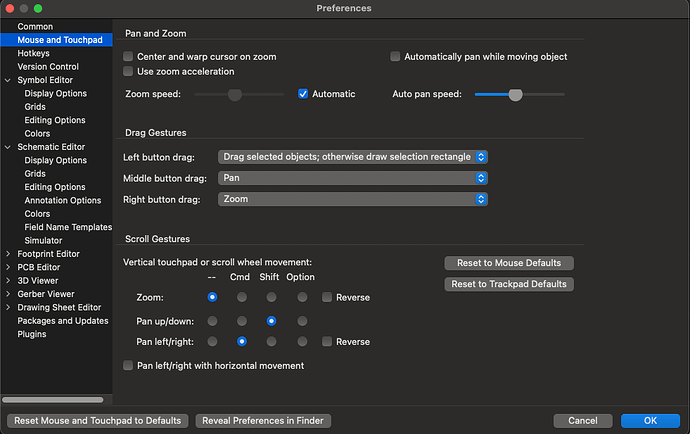Open Annotation Options page
Image resolution: width=690 pixels, height=434 pixels.
62,200
